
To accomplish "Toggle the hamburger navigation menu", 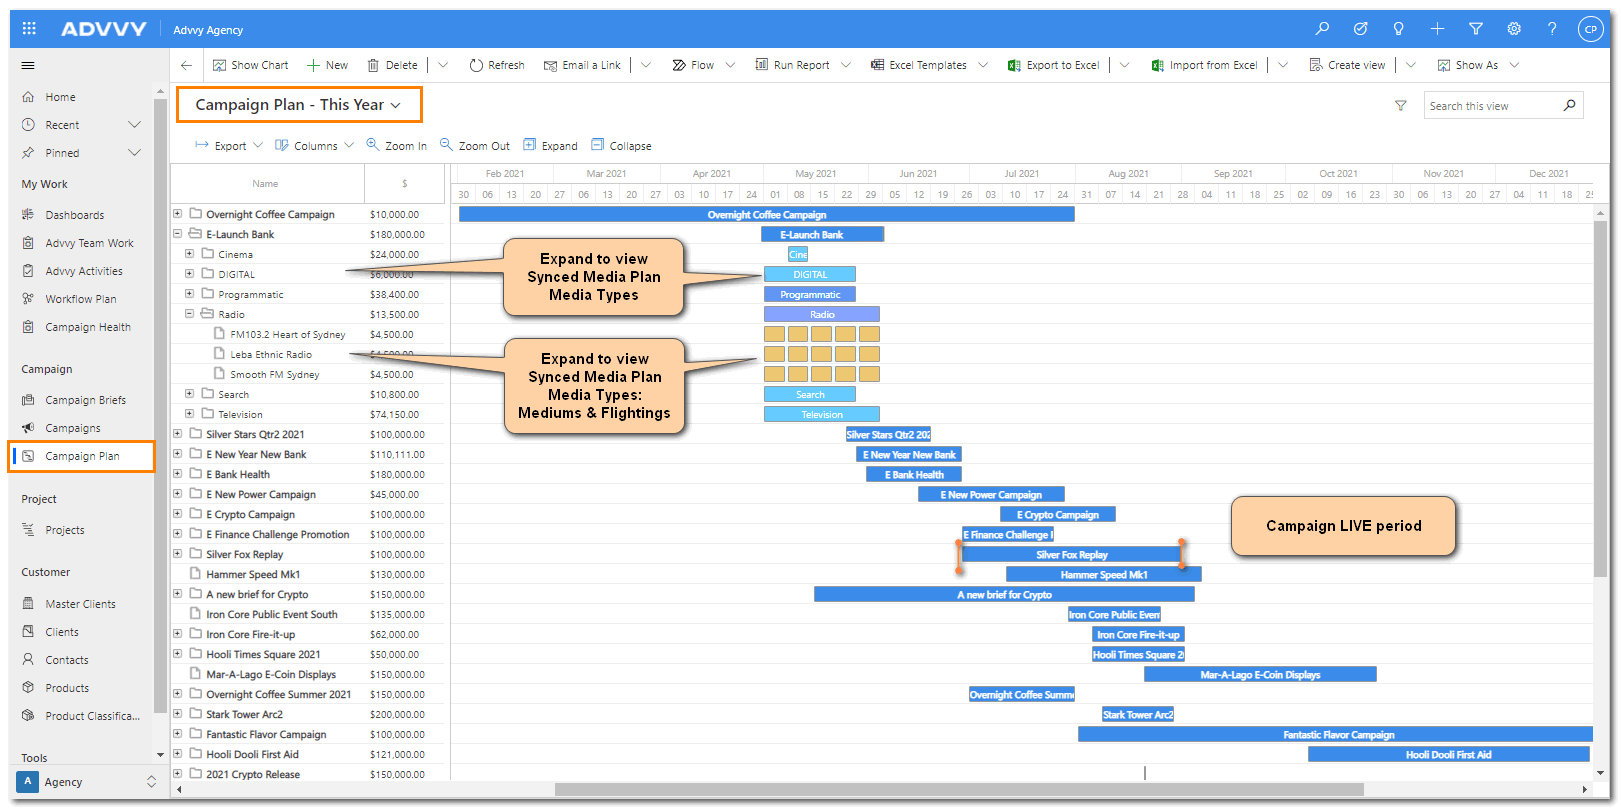I will point(28,65).
